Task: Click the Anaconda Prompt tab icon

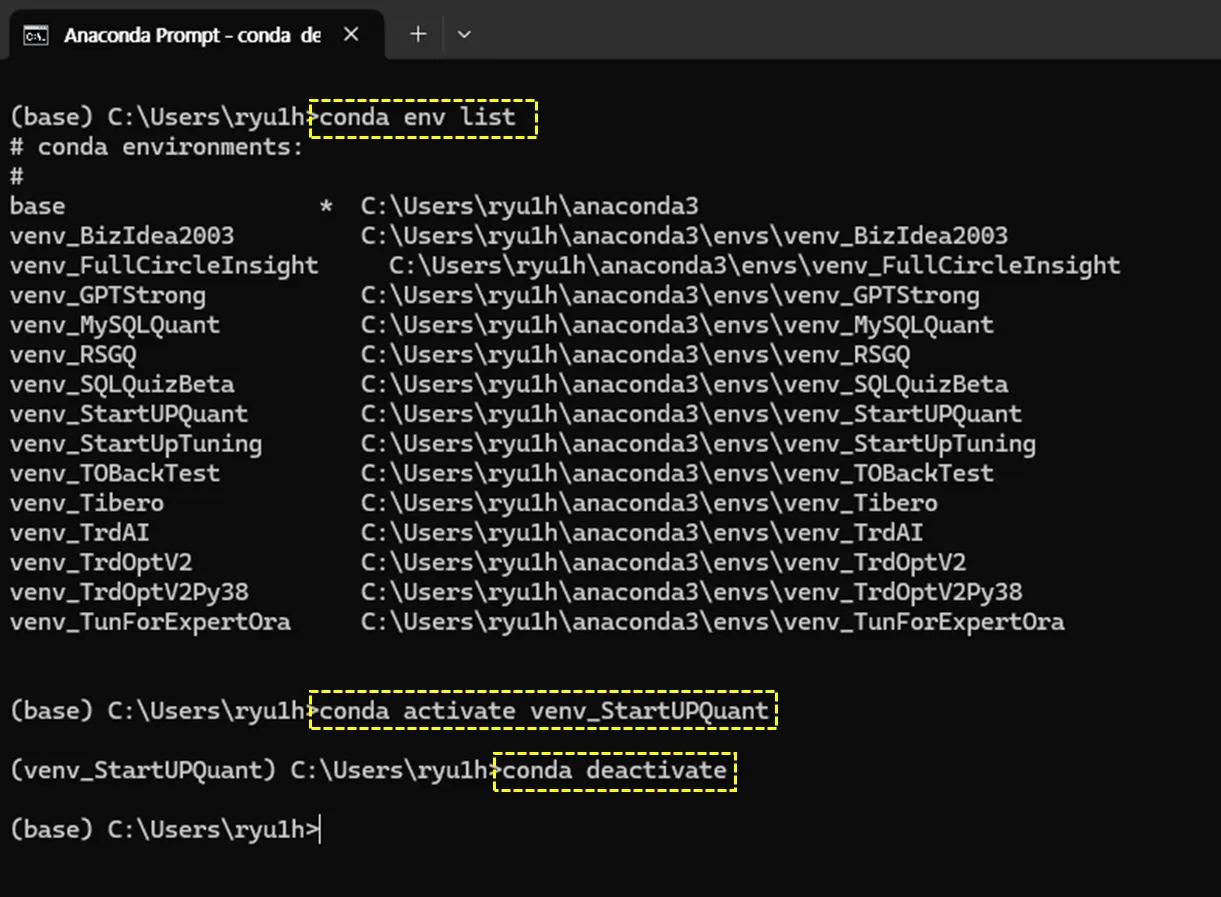Action: tap(35, 35)
